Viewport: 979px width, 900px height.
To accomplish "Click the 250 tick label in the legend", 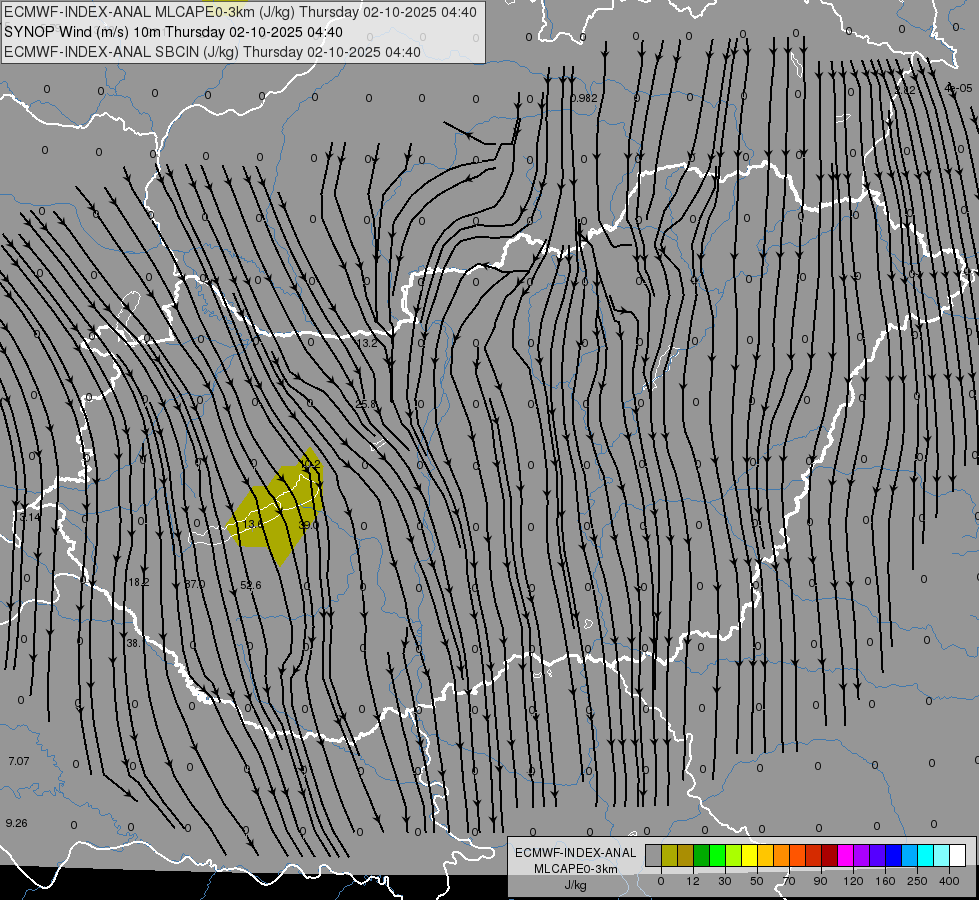I will [x=917, y=881].
